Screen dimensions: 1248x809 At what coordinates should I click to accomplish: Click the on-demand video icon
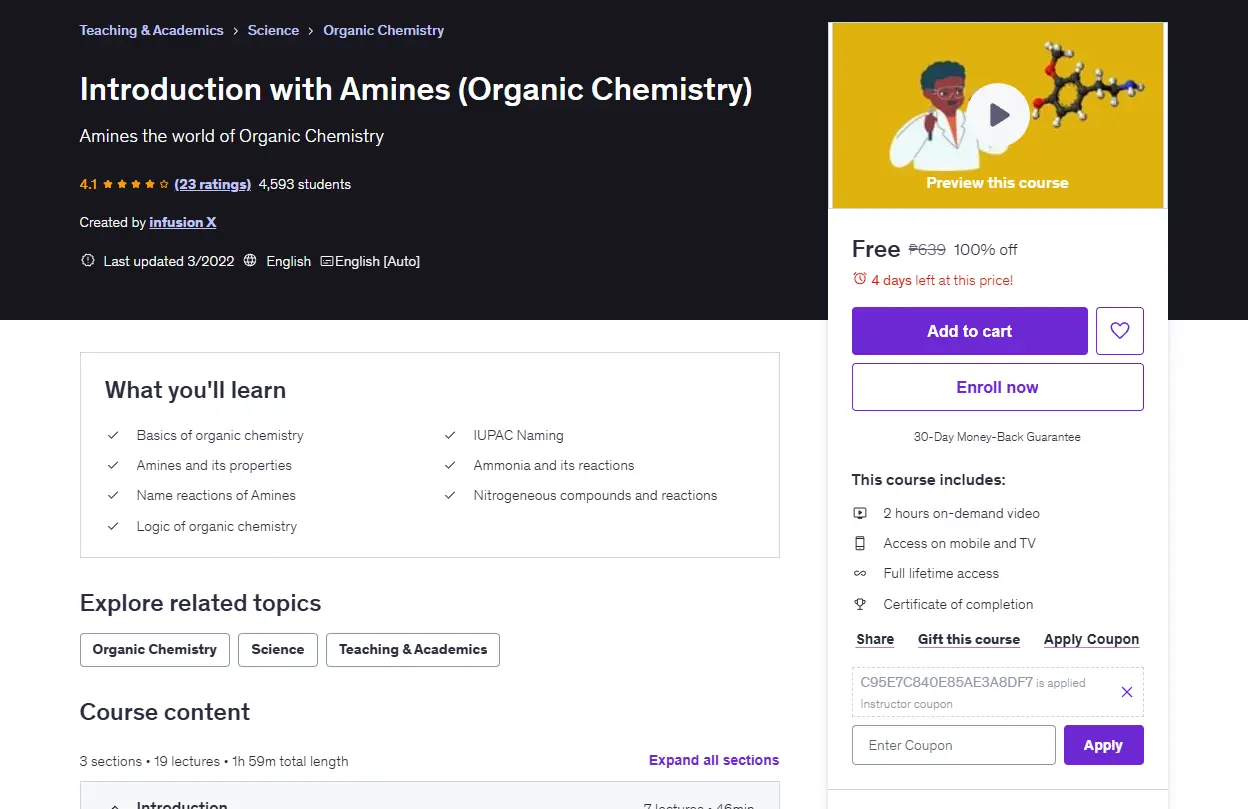(860, 513)
